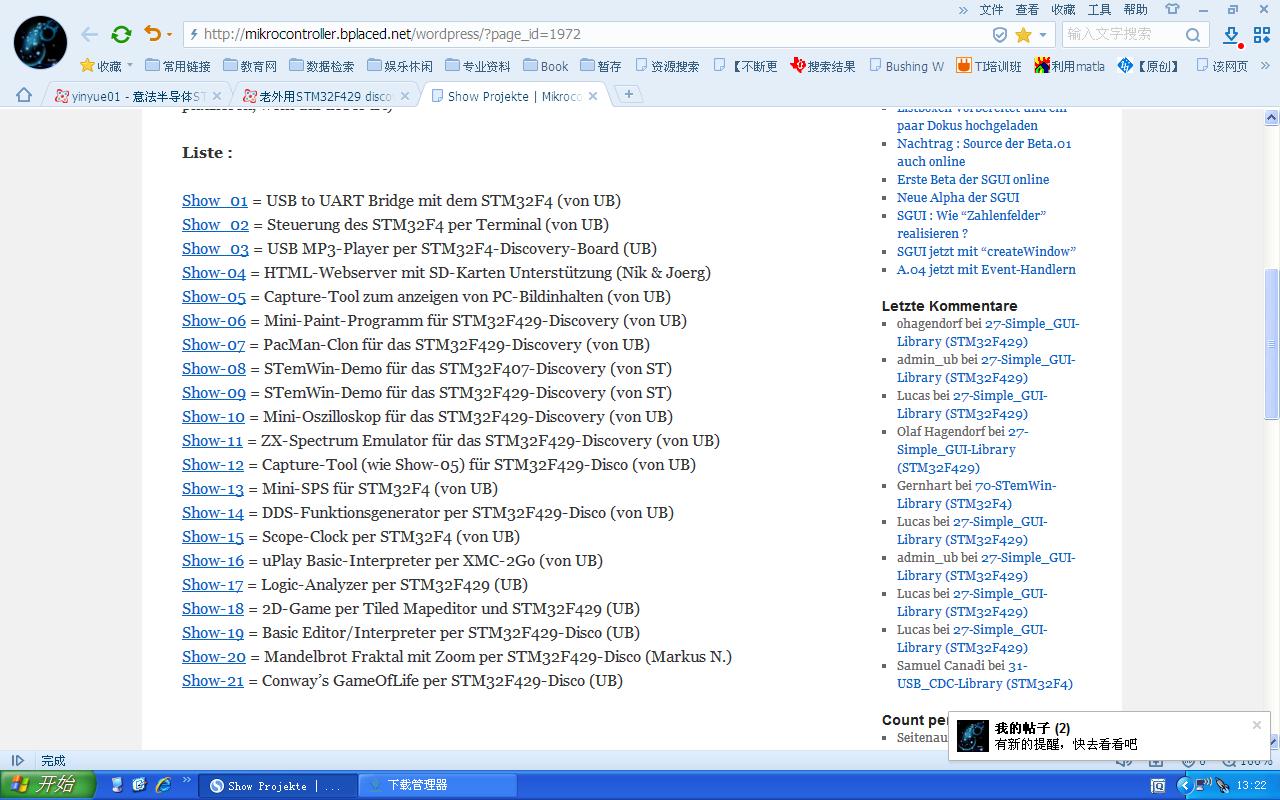
Task: Open the 暂存 bookmark folder
Action: click(x=600, y=66)
